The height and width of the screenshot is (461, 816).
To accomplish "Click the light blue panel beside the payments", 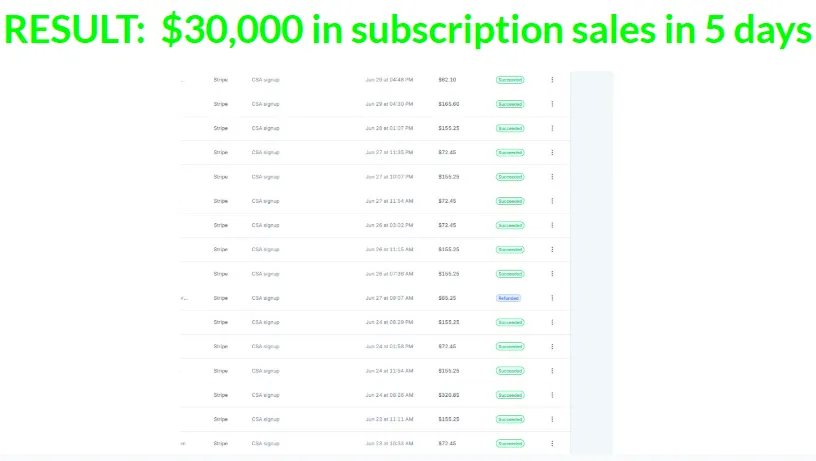I will [x=592, y=263].
